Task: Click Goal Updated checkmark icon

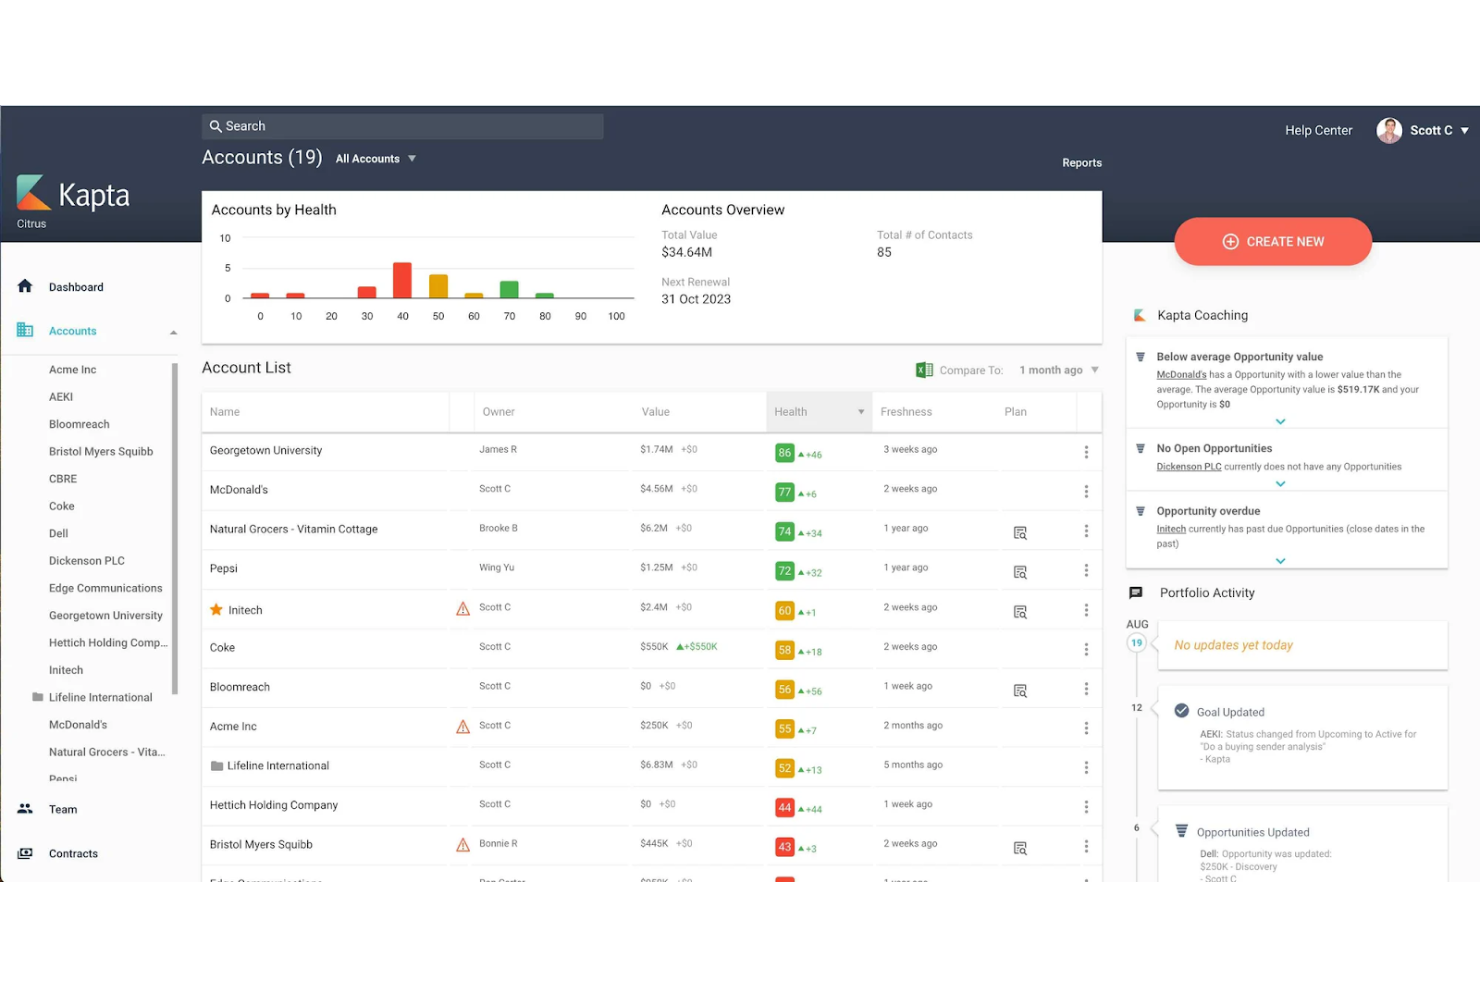Action: (x=1181, y=711)
